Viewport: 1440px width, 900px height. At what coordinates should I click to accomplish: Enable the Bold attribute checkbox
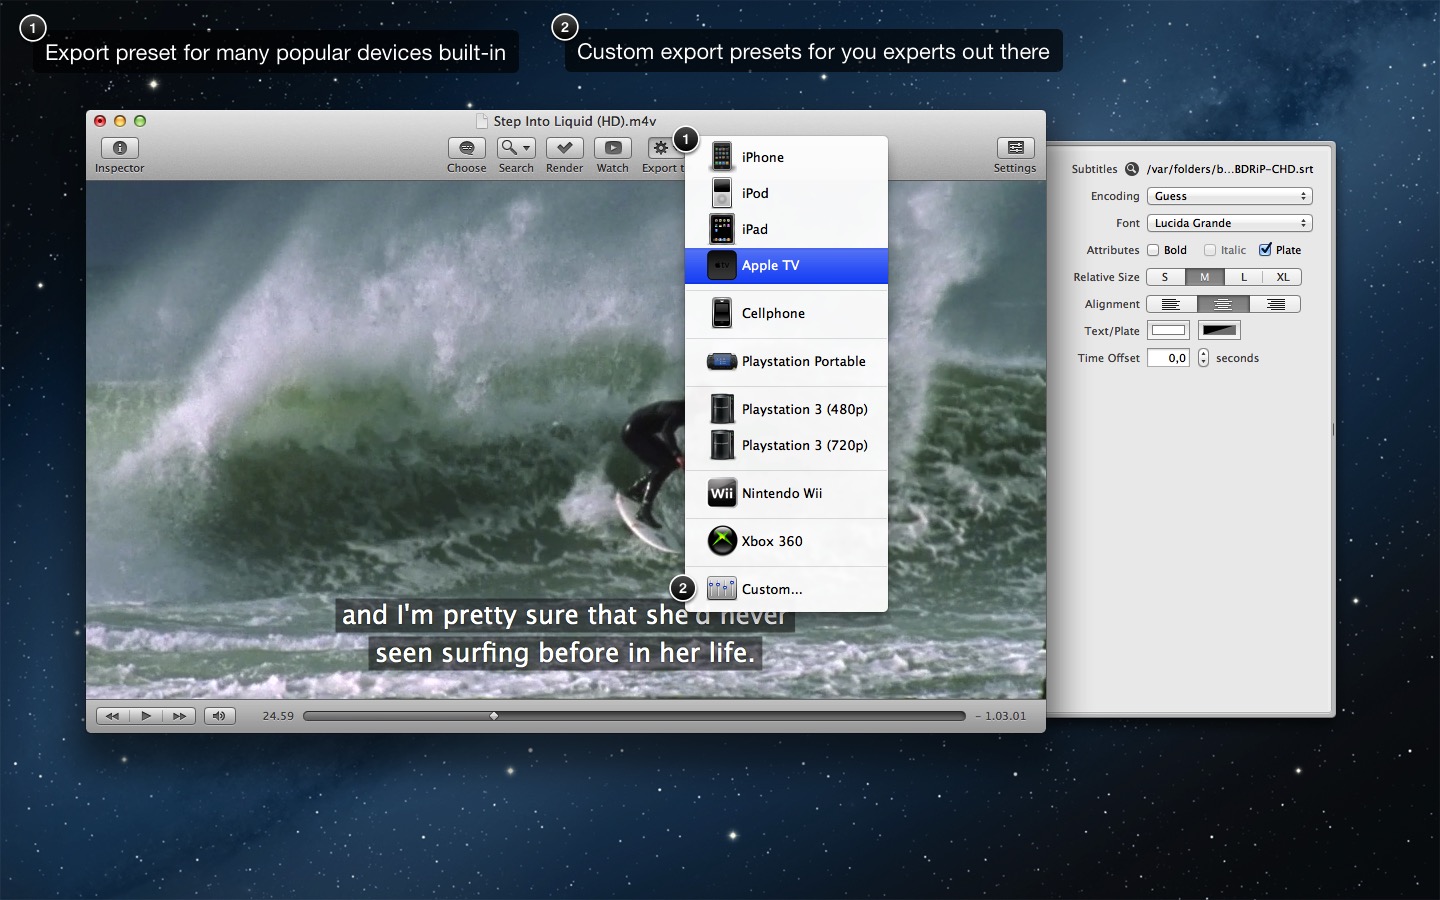1153,250
